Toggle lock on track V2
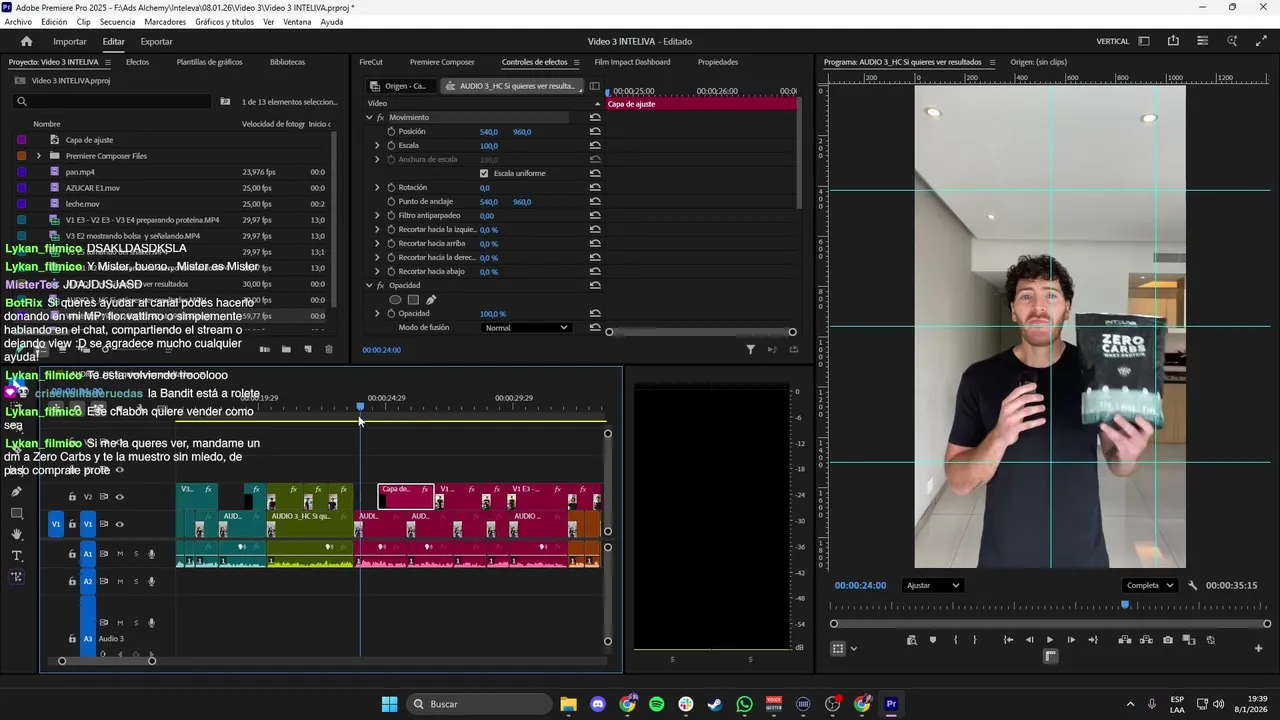This screenshot has height=720, width=1280. coord(72,497)
